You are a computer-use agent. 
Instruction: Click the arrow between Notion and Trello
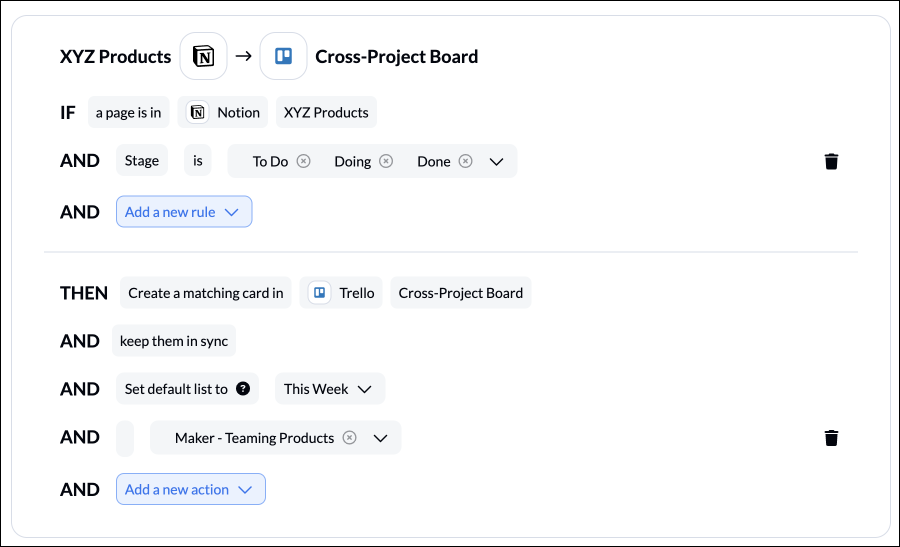coord(244,56)
